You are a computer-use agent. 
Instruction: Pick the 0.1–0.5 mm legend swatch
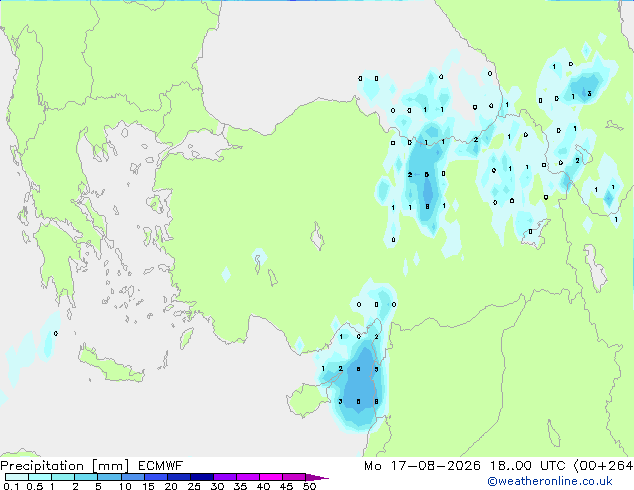pyautogui.click(x=17, y=477)
